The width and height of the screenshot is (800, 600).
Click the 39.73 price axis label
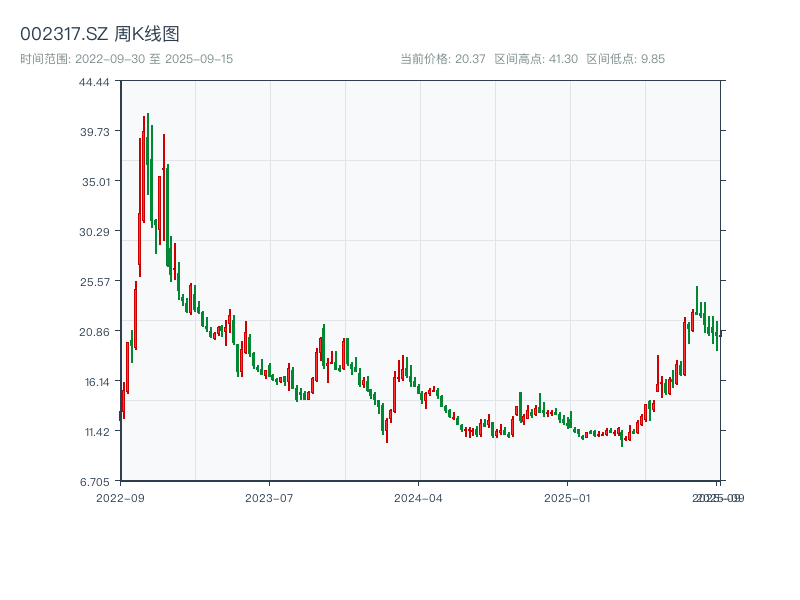point(91,131)
